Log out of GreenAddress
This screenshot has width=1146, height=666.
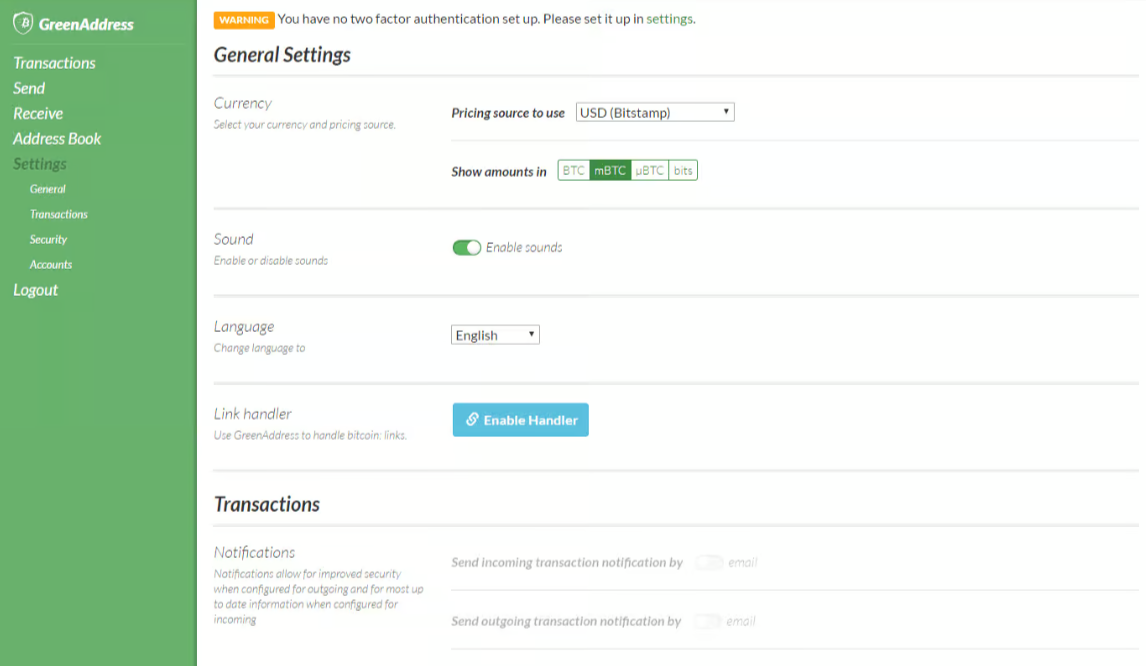34,289
